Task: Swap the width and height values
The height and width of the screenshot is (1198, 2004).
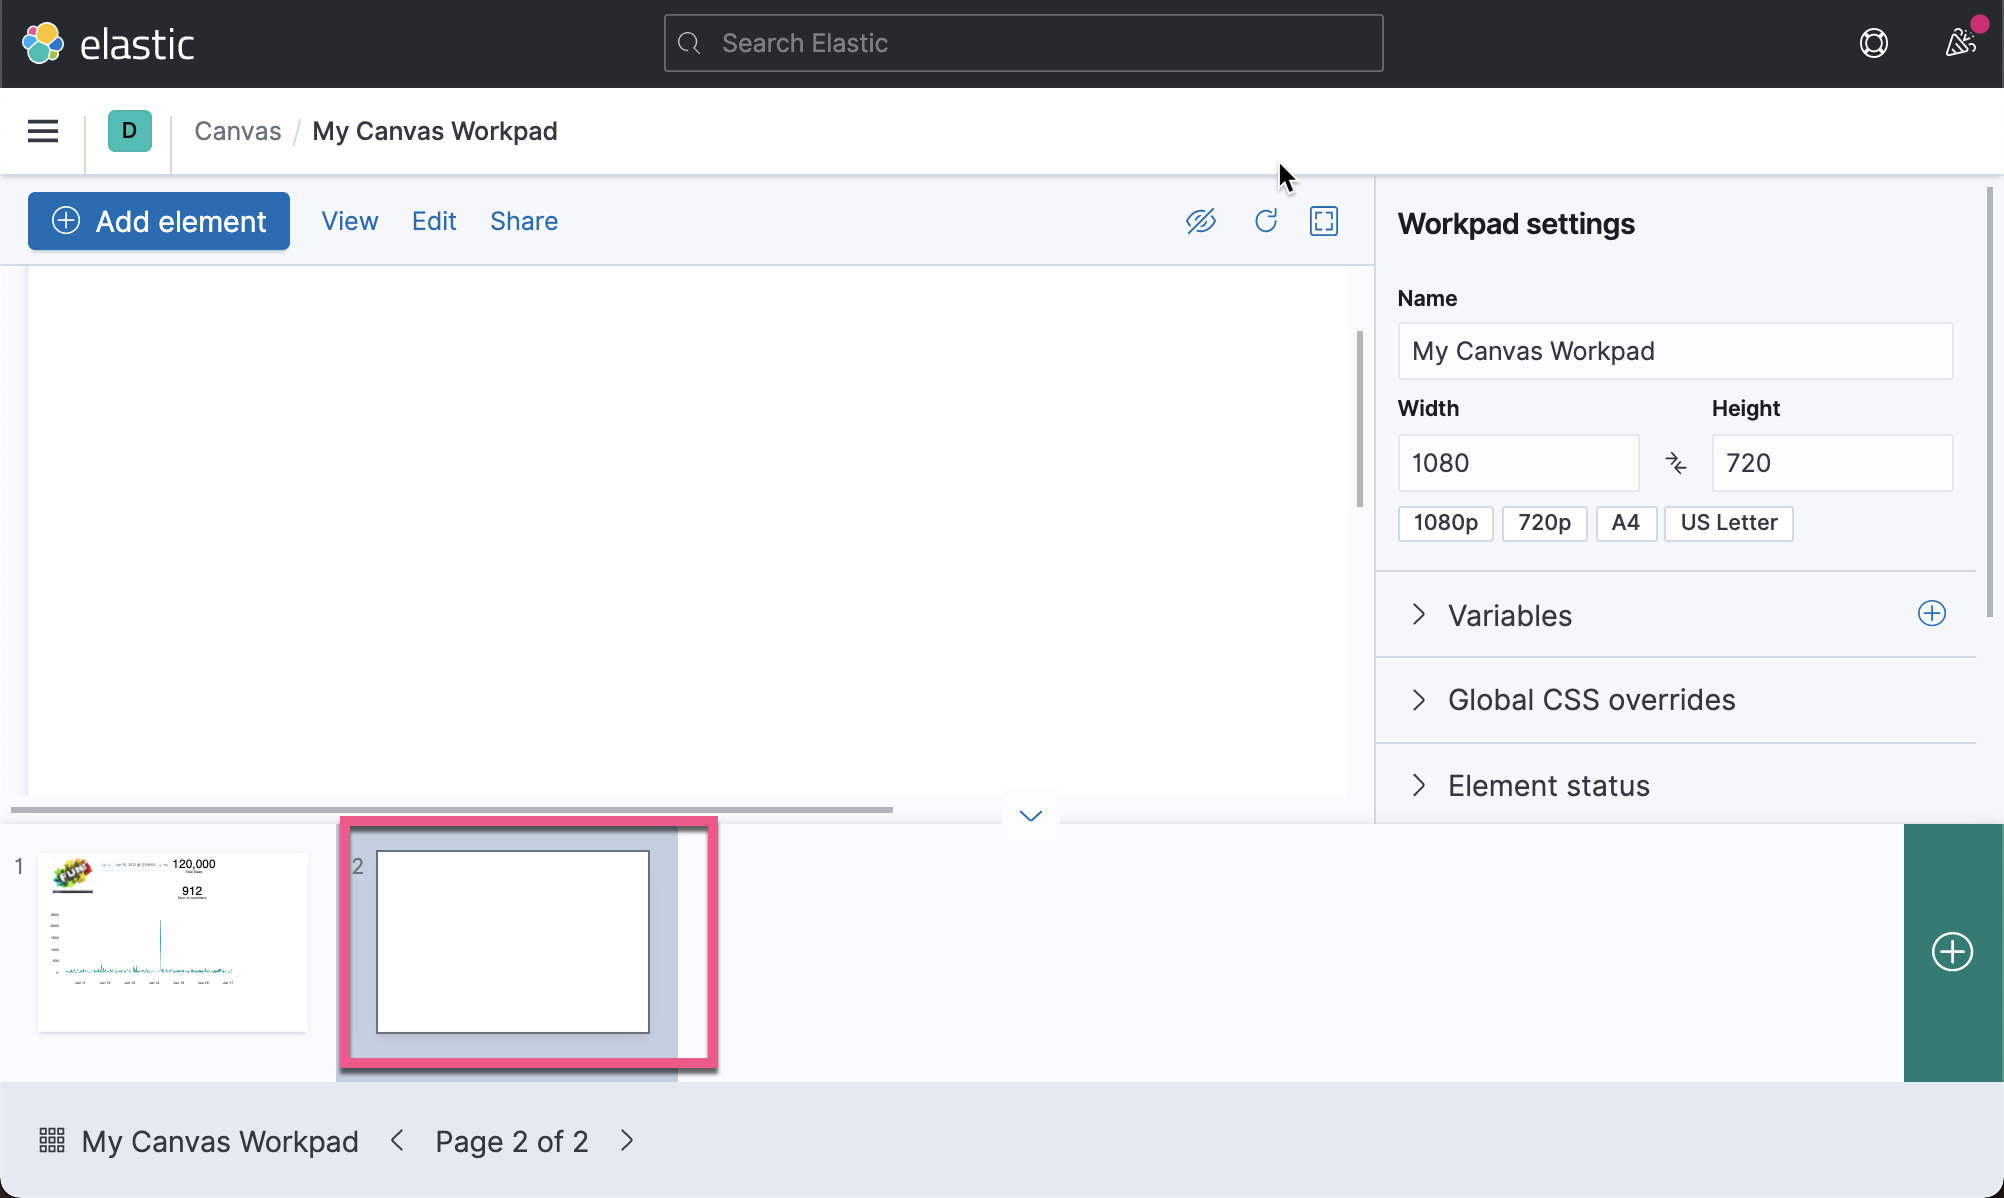Action: pos(1676,462)
